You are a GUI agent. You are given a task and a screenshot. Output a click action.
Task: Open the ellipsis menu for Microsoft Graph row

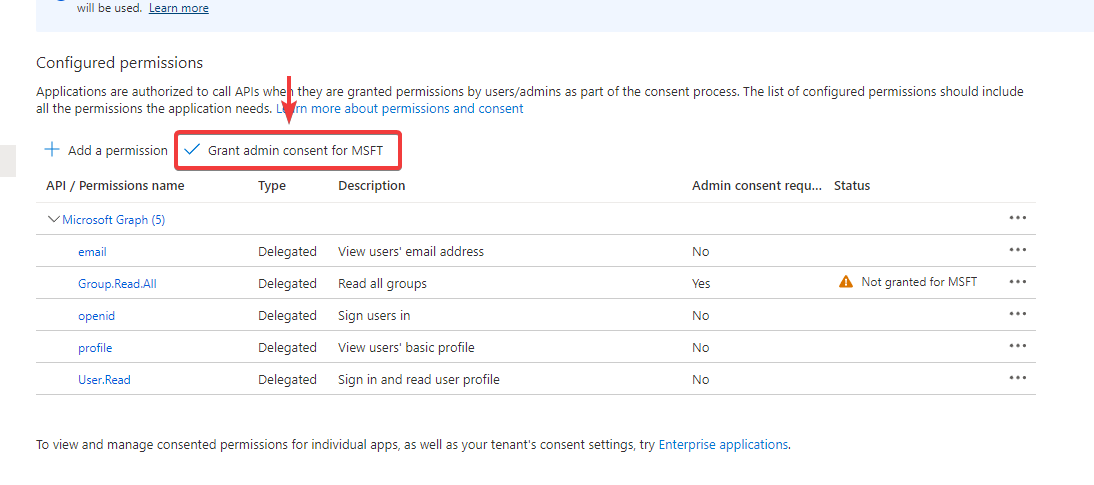(1018, 218)
